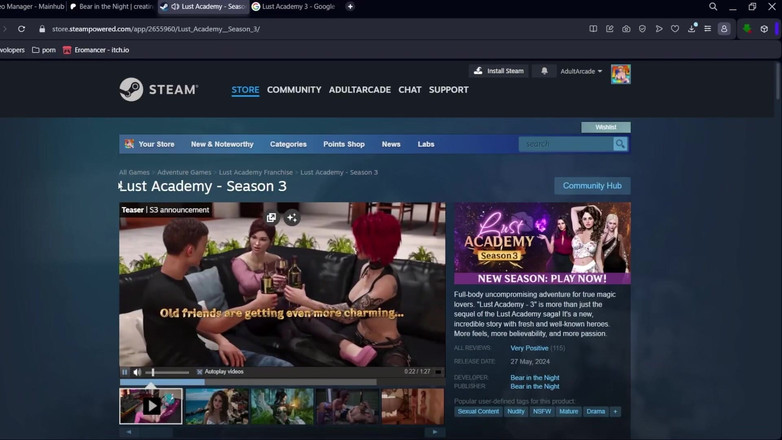Open Steam notifications bell
Viewport: 782px width, 440px height.
coord(544,71)
